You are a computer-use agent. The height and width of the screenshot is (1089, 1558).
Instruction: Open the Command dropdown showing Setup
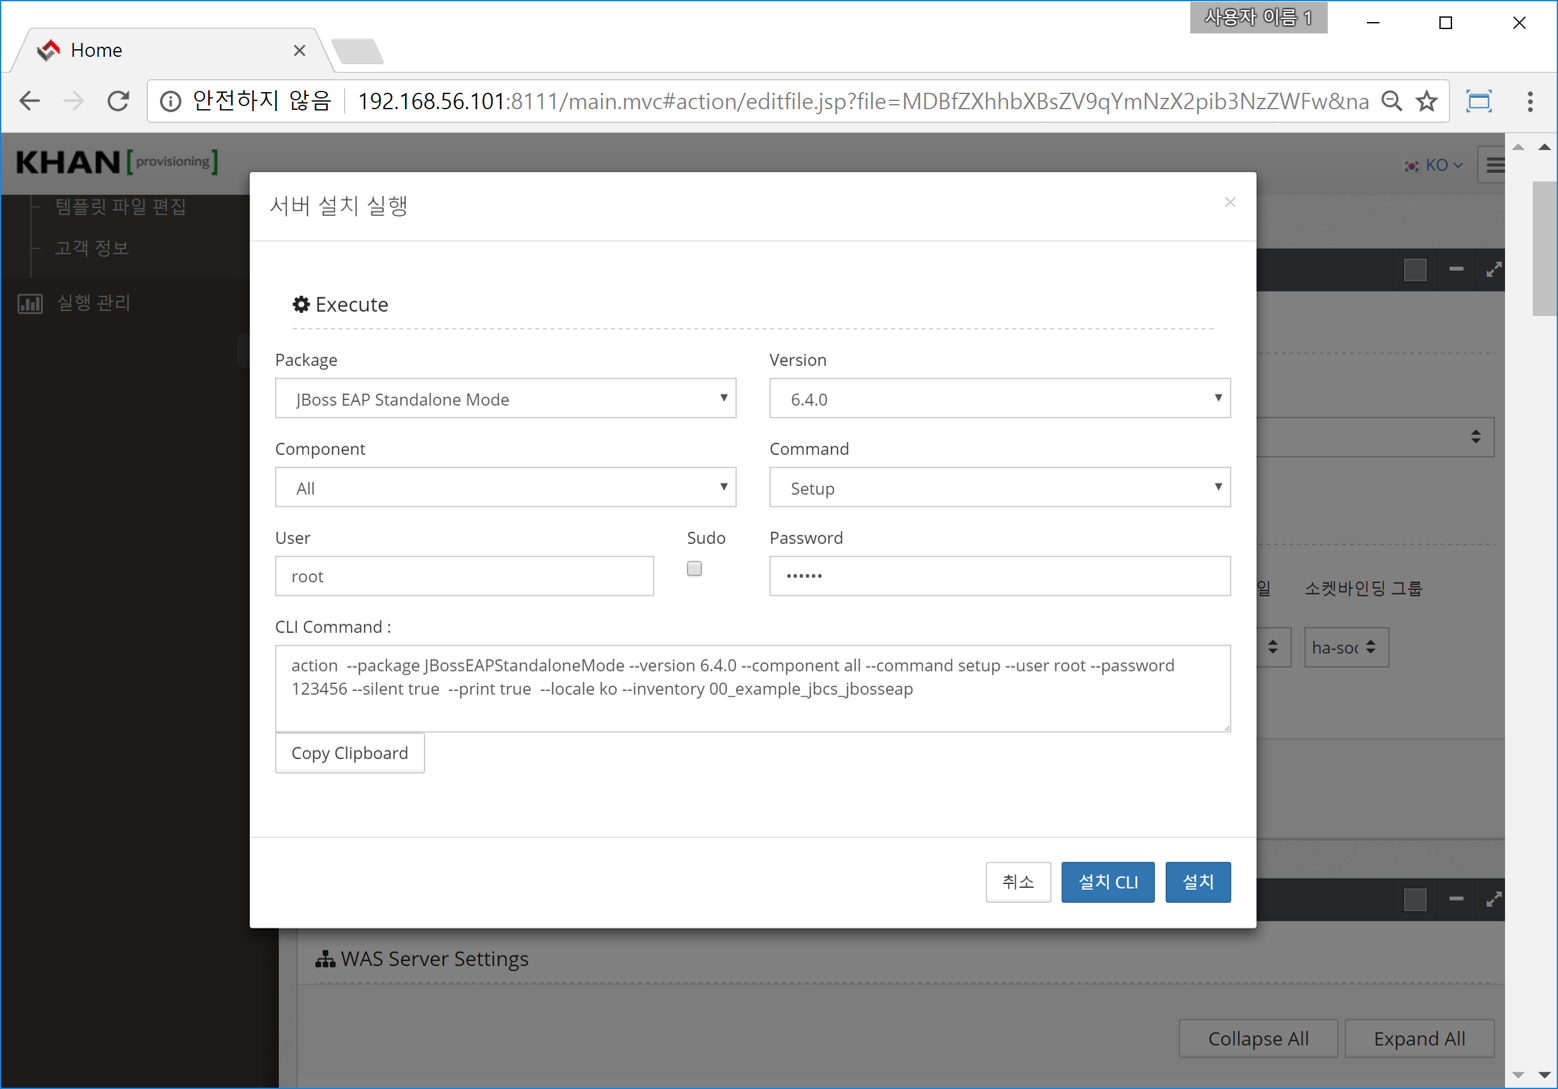click(x=999, y=488)
